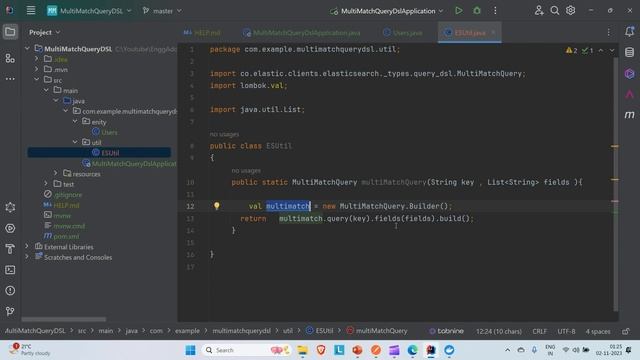The width and height of the screenshot is (640, 360).
Task: Select mvnw.cmd in project tree
Action: tap(69, 226)
